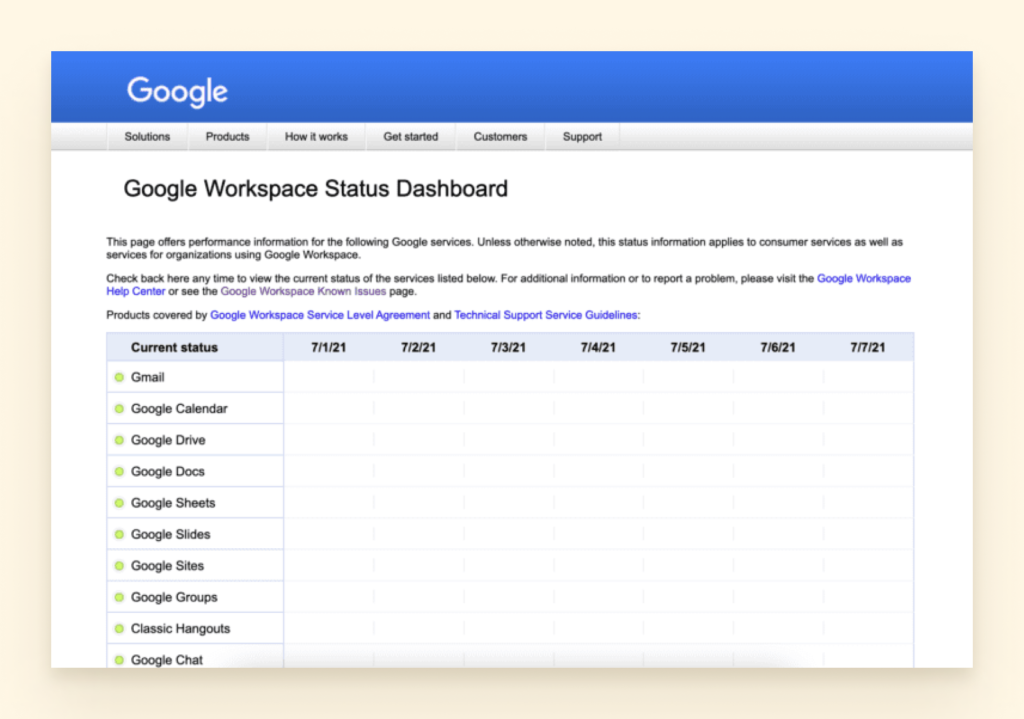Viewport: 1024px width, 719px height.
Task: Open Google Workspace Service Level Agreement link
Action: (x=320, y=315)
